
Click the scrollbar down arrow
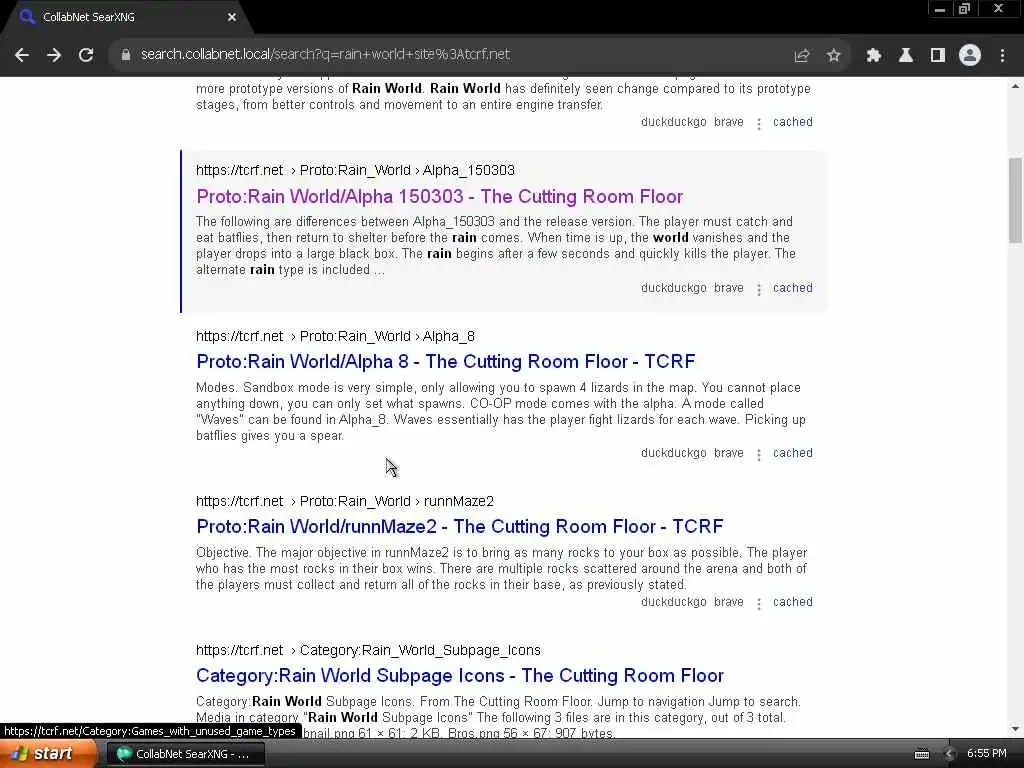pyautogui.click(x=1016, y=729)
